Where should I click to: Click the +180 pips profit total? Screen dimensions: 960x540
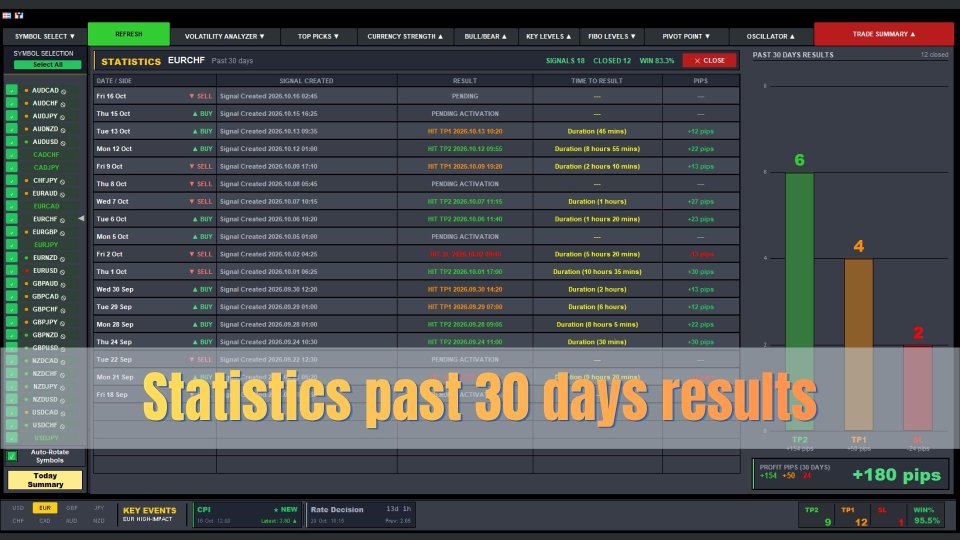896,474
